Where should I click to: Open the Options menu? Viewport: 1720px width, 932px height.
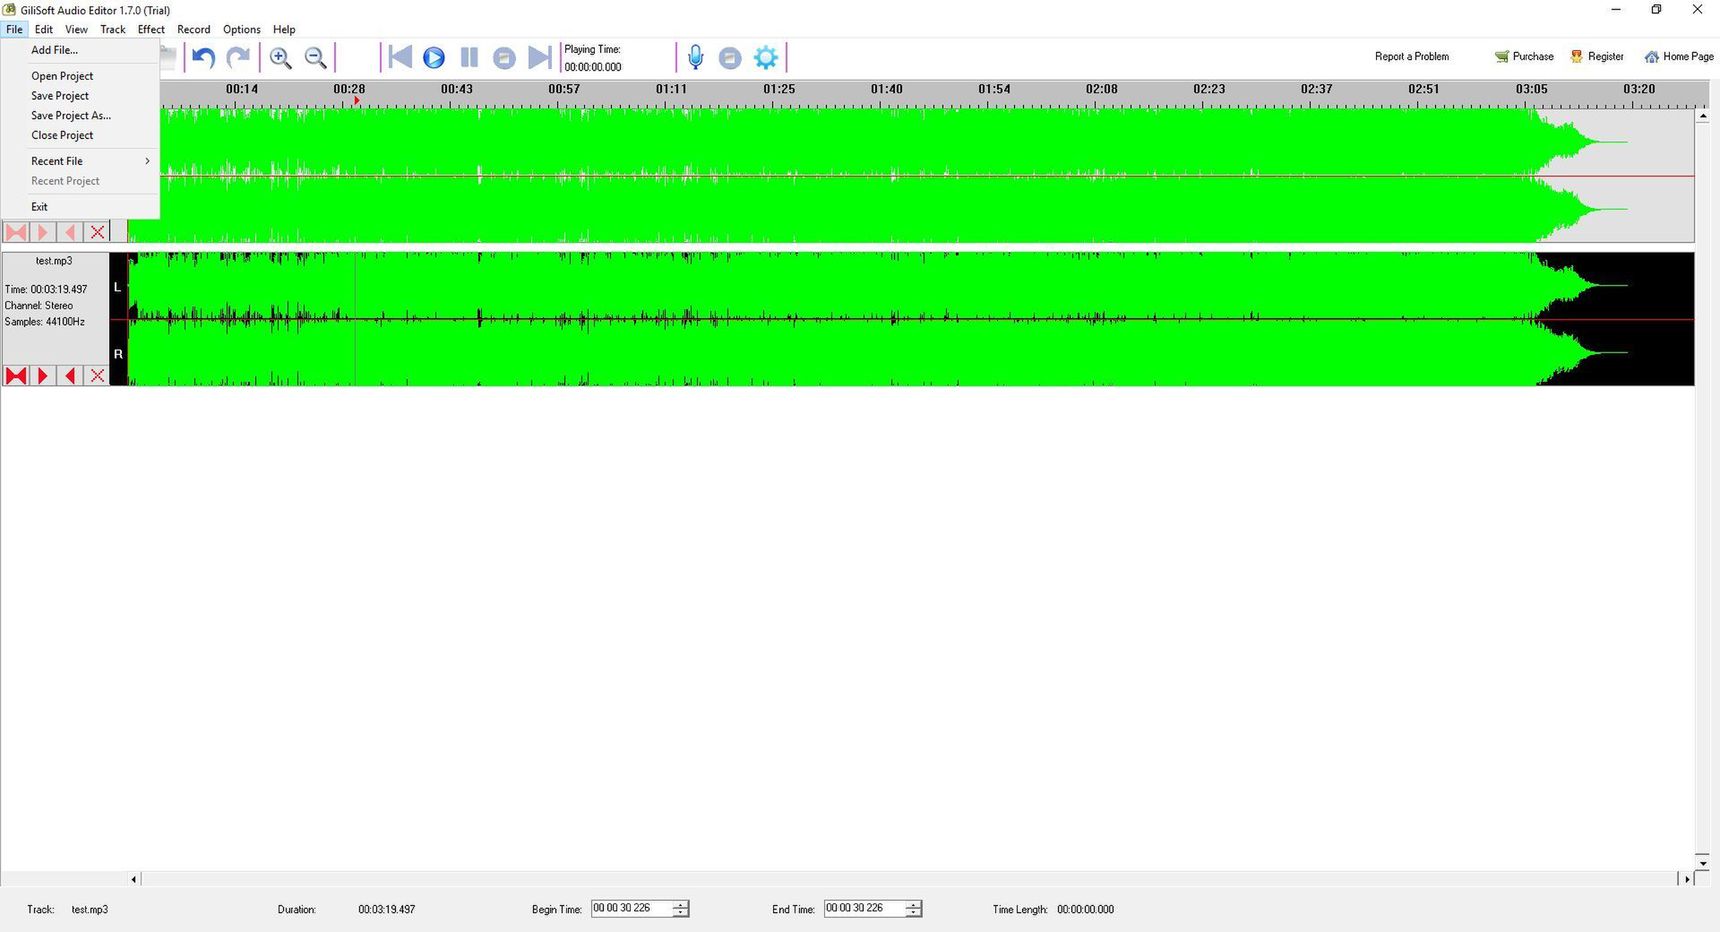(242, 29)
